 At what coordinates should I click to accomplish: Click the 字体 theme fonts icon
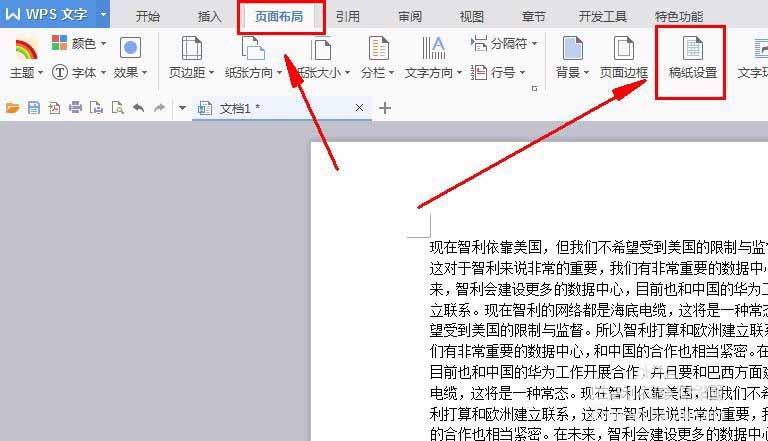pyautogui.click(x=60, y=73)
